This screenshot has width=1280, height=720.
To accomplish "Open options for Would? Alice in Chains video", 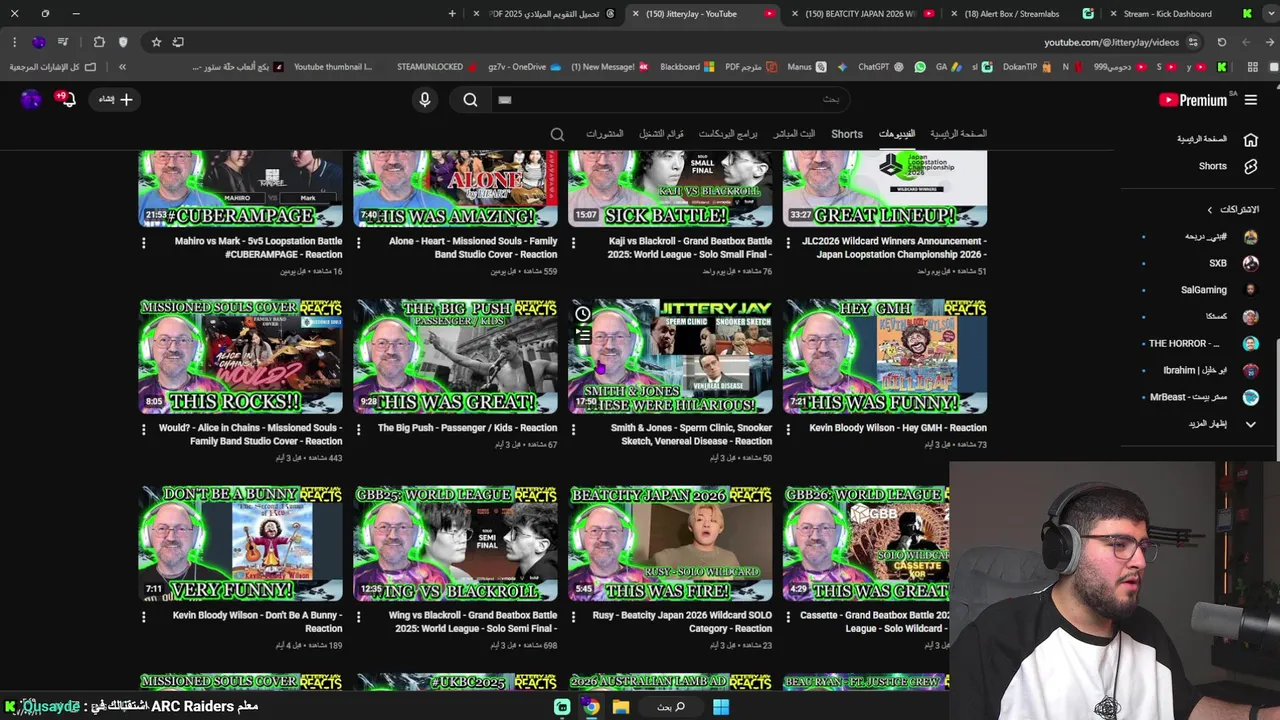I will tap(143, 429).
